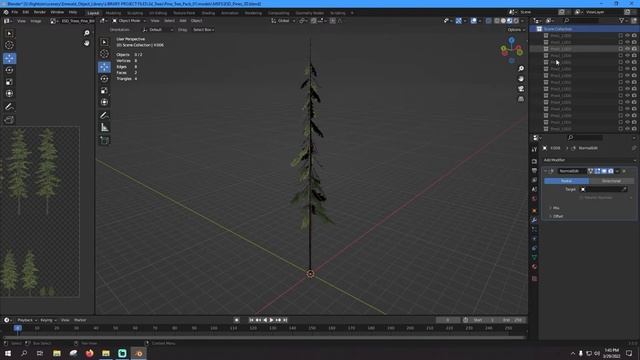Toggle proportional editing in viewport header
The image size is (640, 360).
(333, 21)
